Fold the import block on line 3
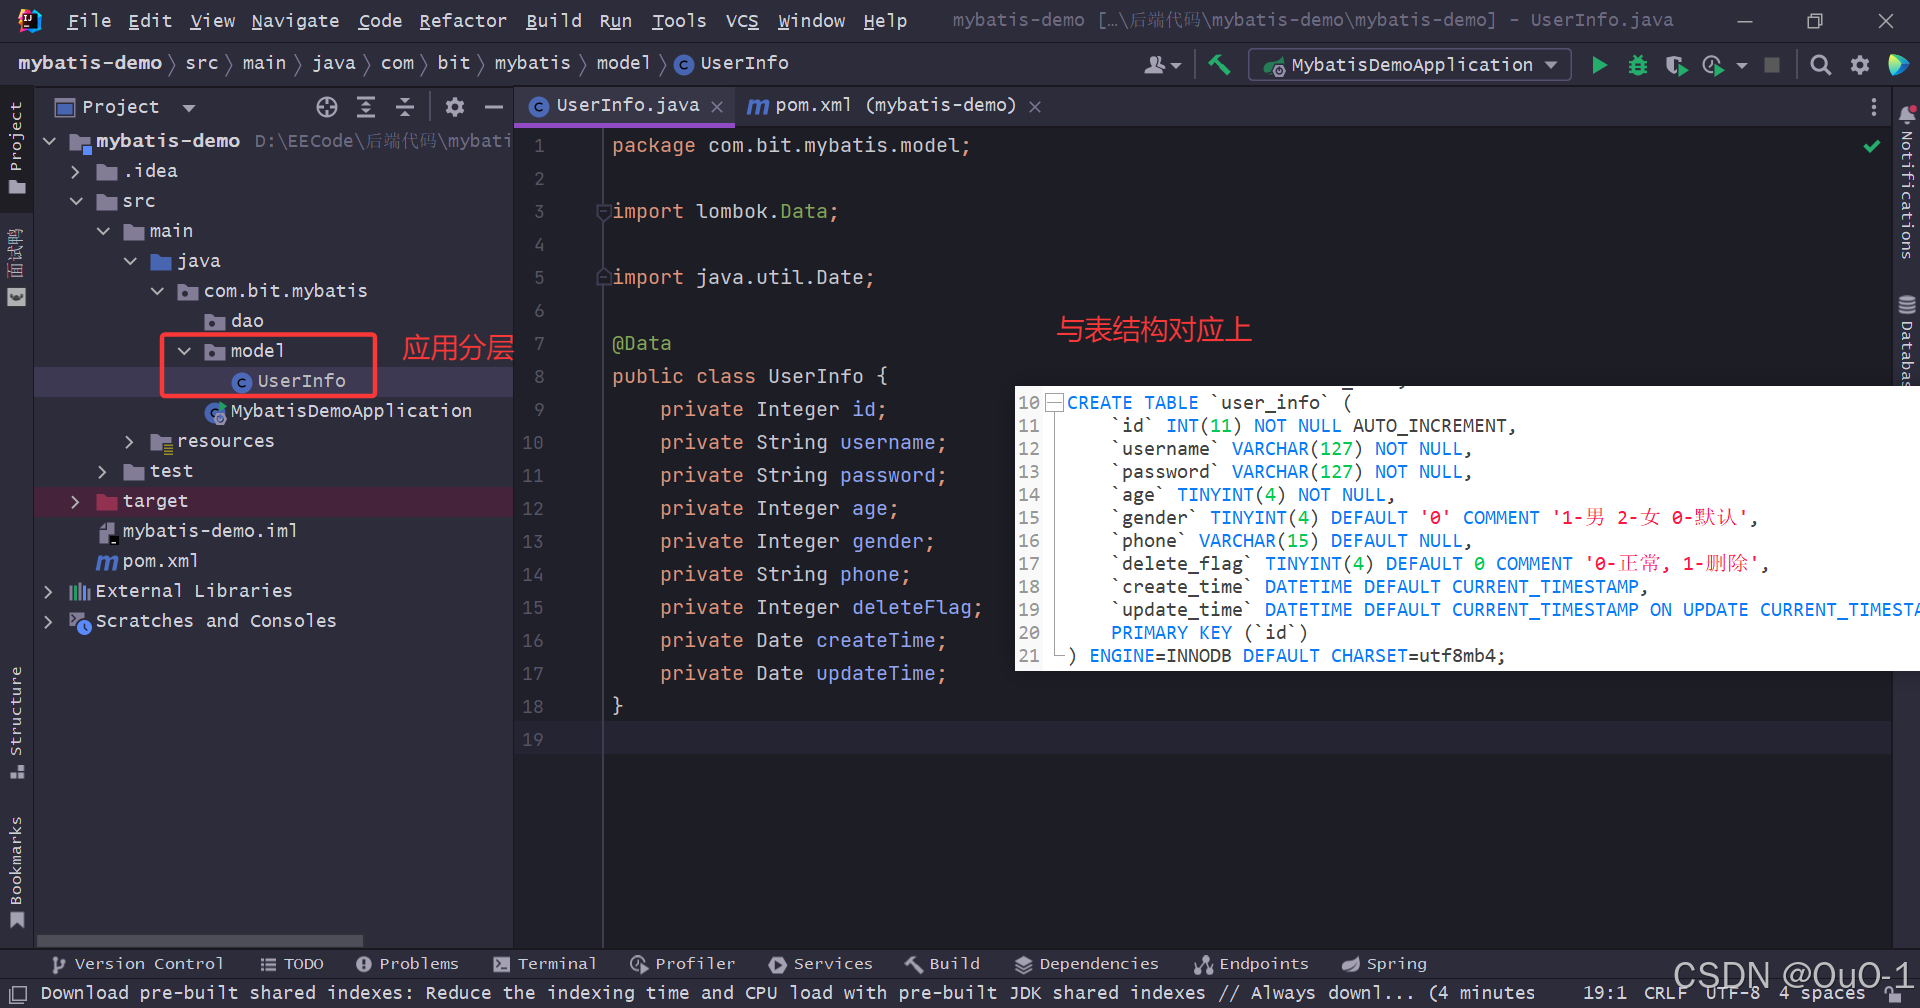Screen dimensions: 1920x1008 click(x=603, y=212)
